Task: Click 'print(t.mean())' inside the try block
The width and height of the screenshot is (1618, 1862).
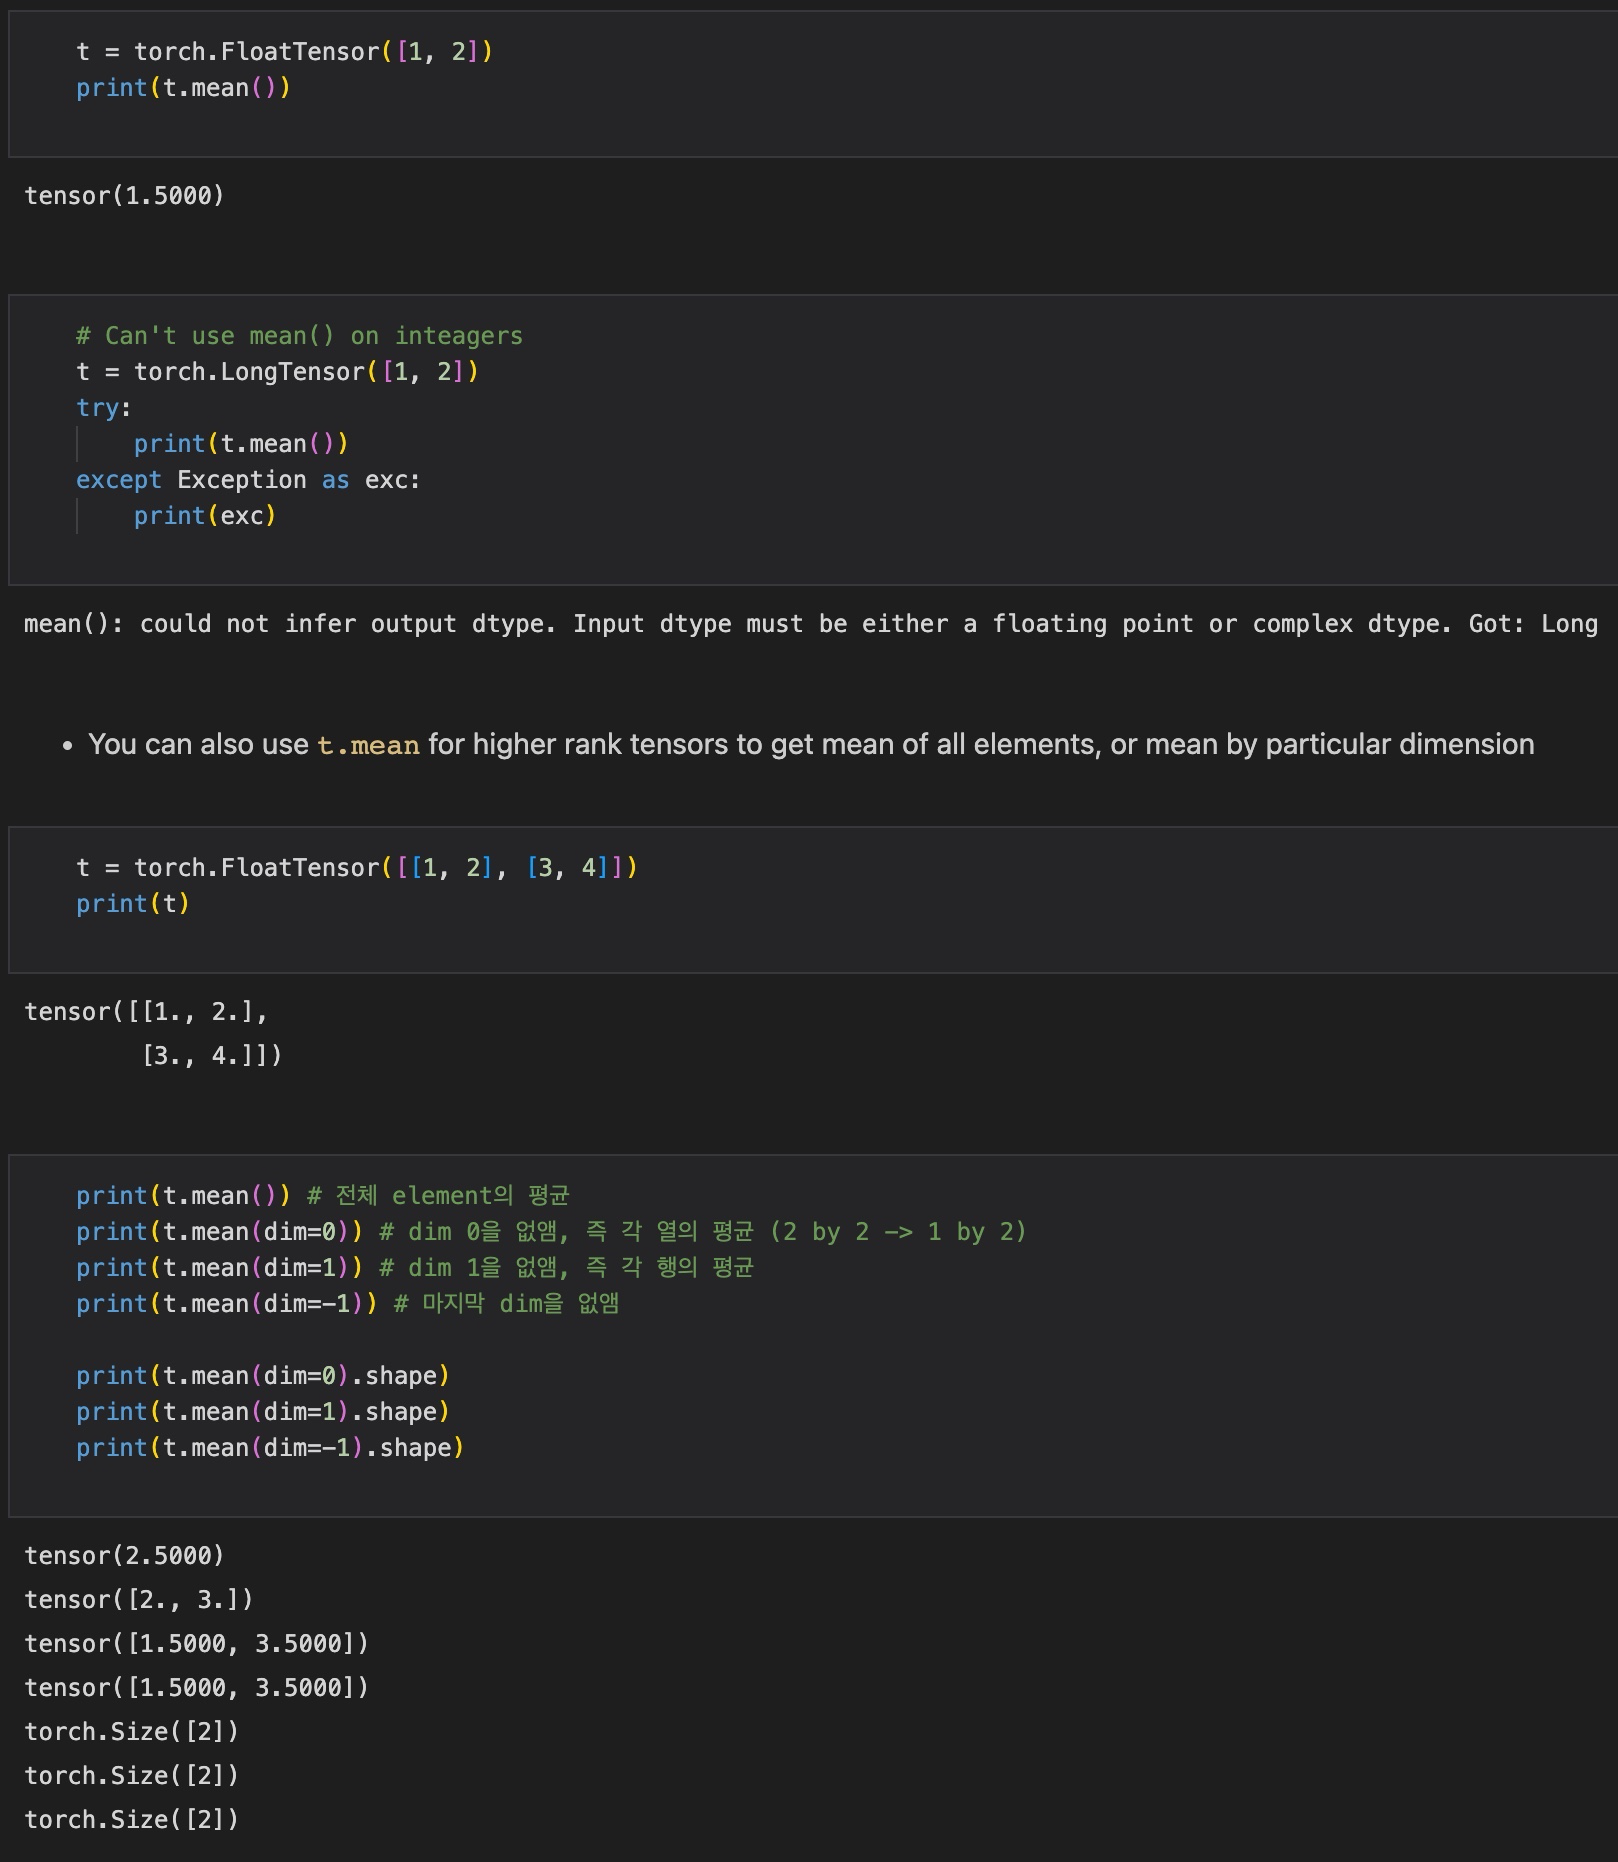Action: (x=241, y=444)
